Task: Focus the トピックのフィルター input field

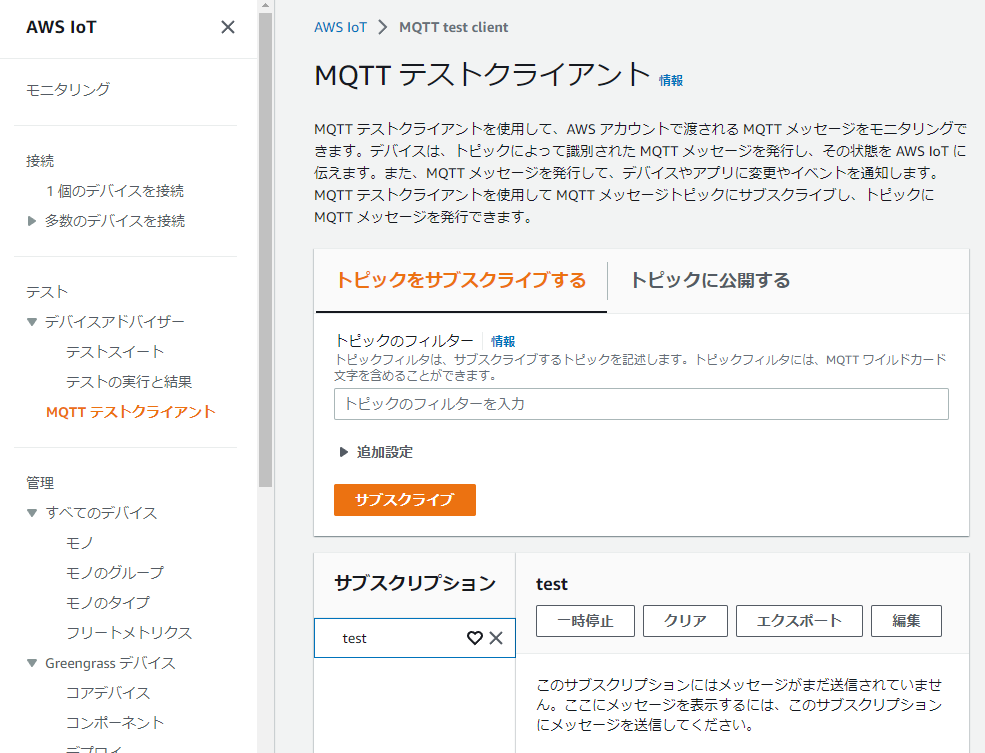Action: pos(641,404)
